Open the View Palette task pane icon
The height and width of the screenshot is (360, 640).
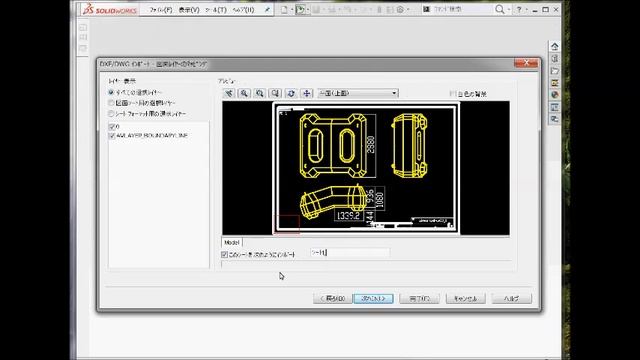(554, 83)
